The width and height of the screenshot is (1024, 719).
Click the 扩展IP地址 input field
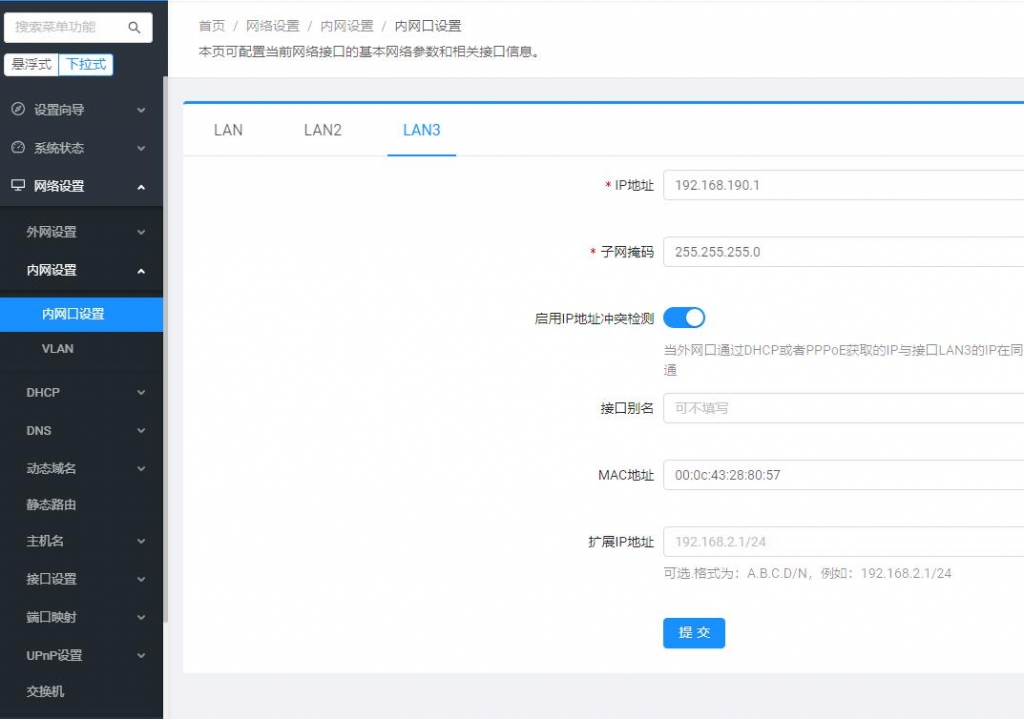[x=844, y=541]
